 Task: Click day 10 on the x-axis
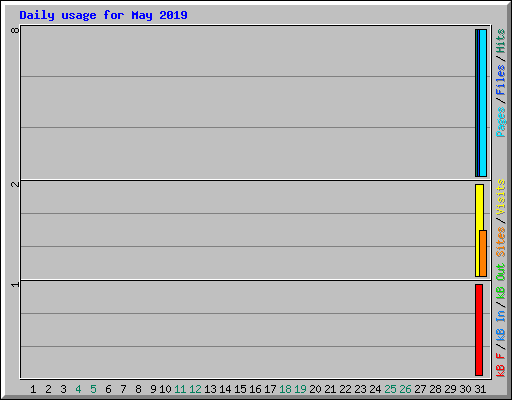tap(165, 389)
